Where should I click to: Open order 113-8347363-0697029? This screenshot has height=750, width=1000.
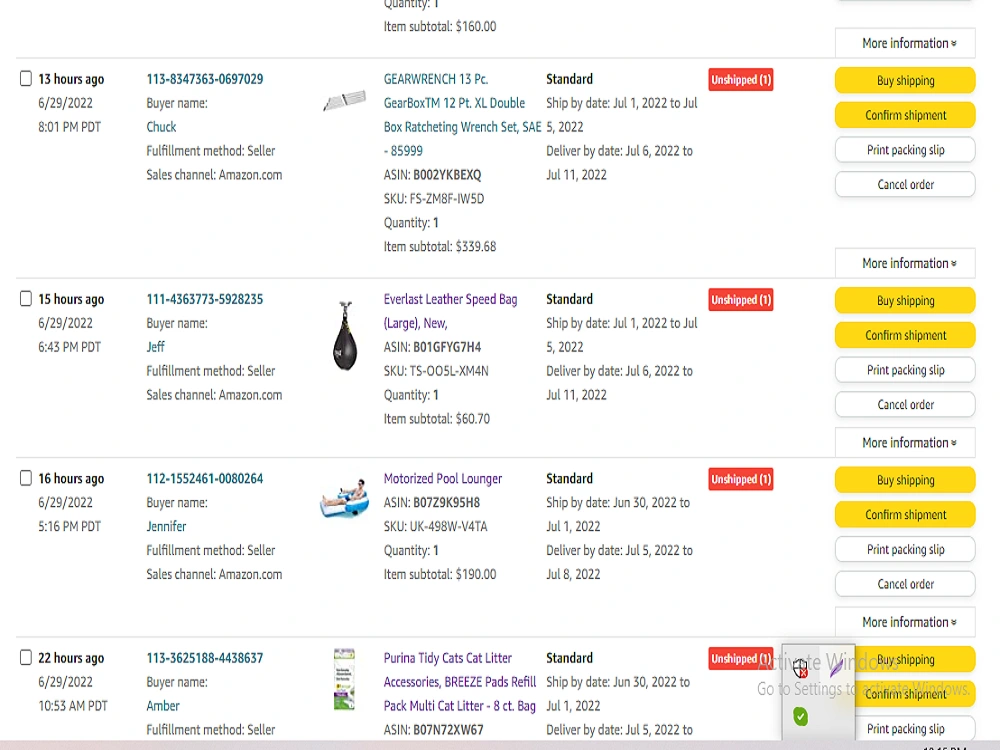tap(205, 79)
